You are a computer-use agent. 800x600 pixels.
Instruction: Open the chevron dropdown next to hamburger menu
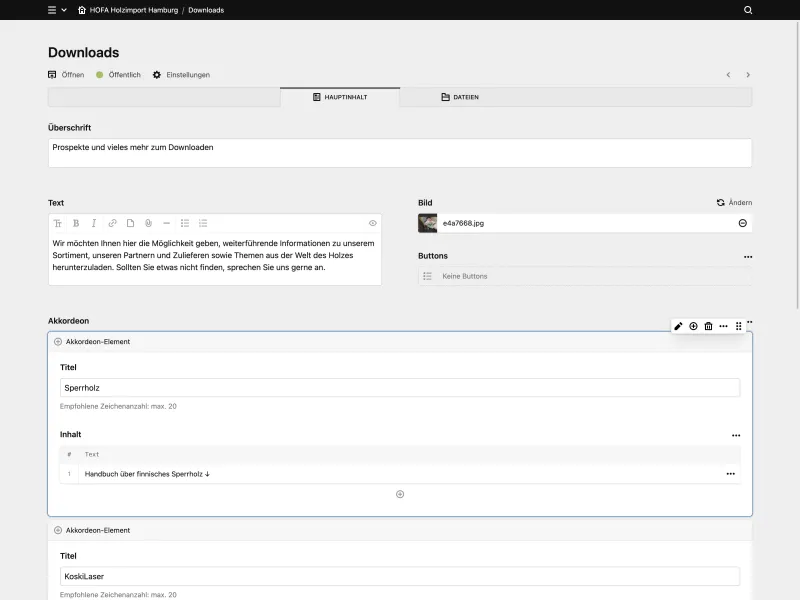[x=64, y=10]
